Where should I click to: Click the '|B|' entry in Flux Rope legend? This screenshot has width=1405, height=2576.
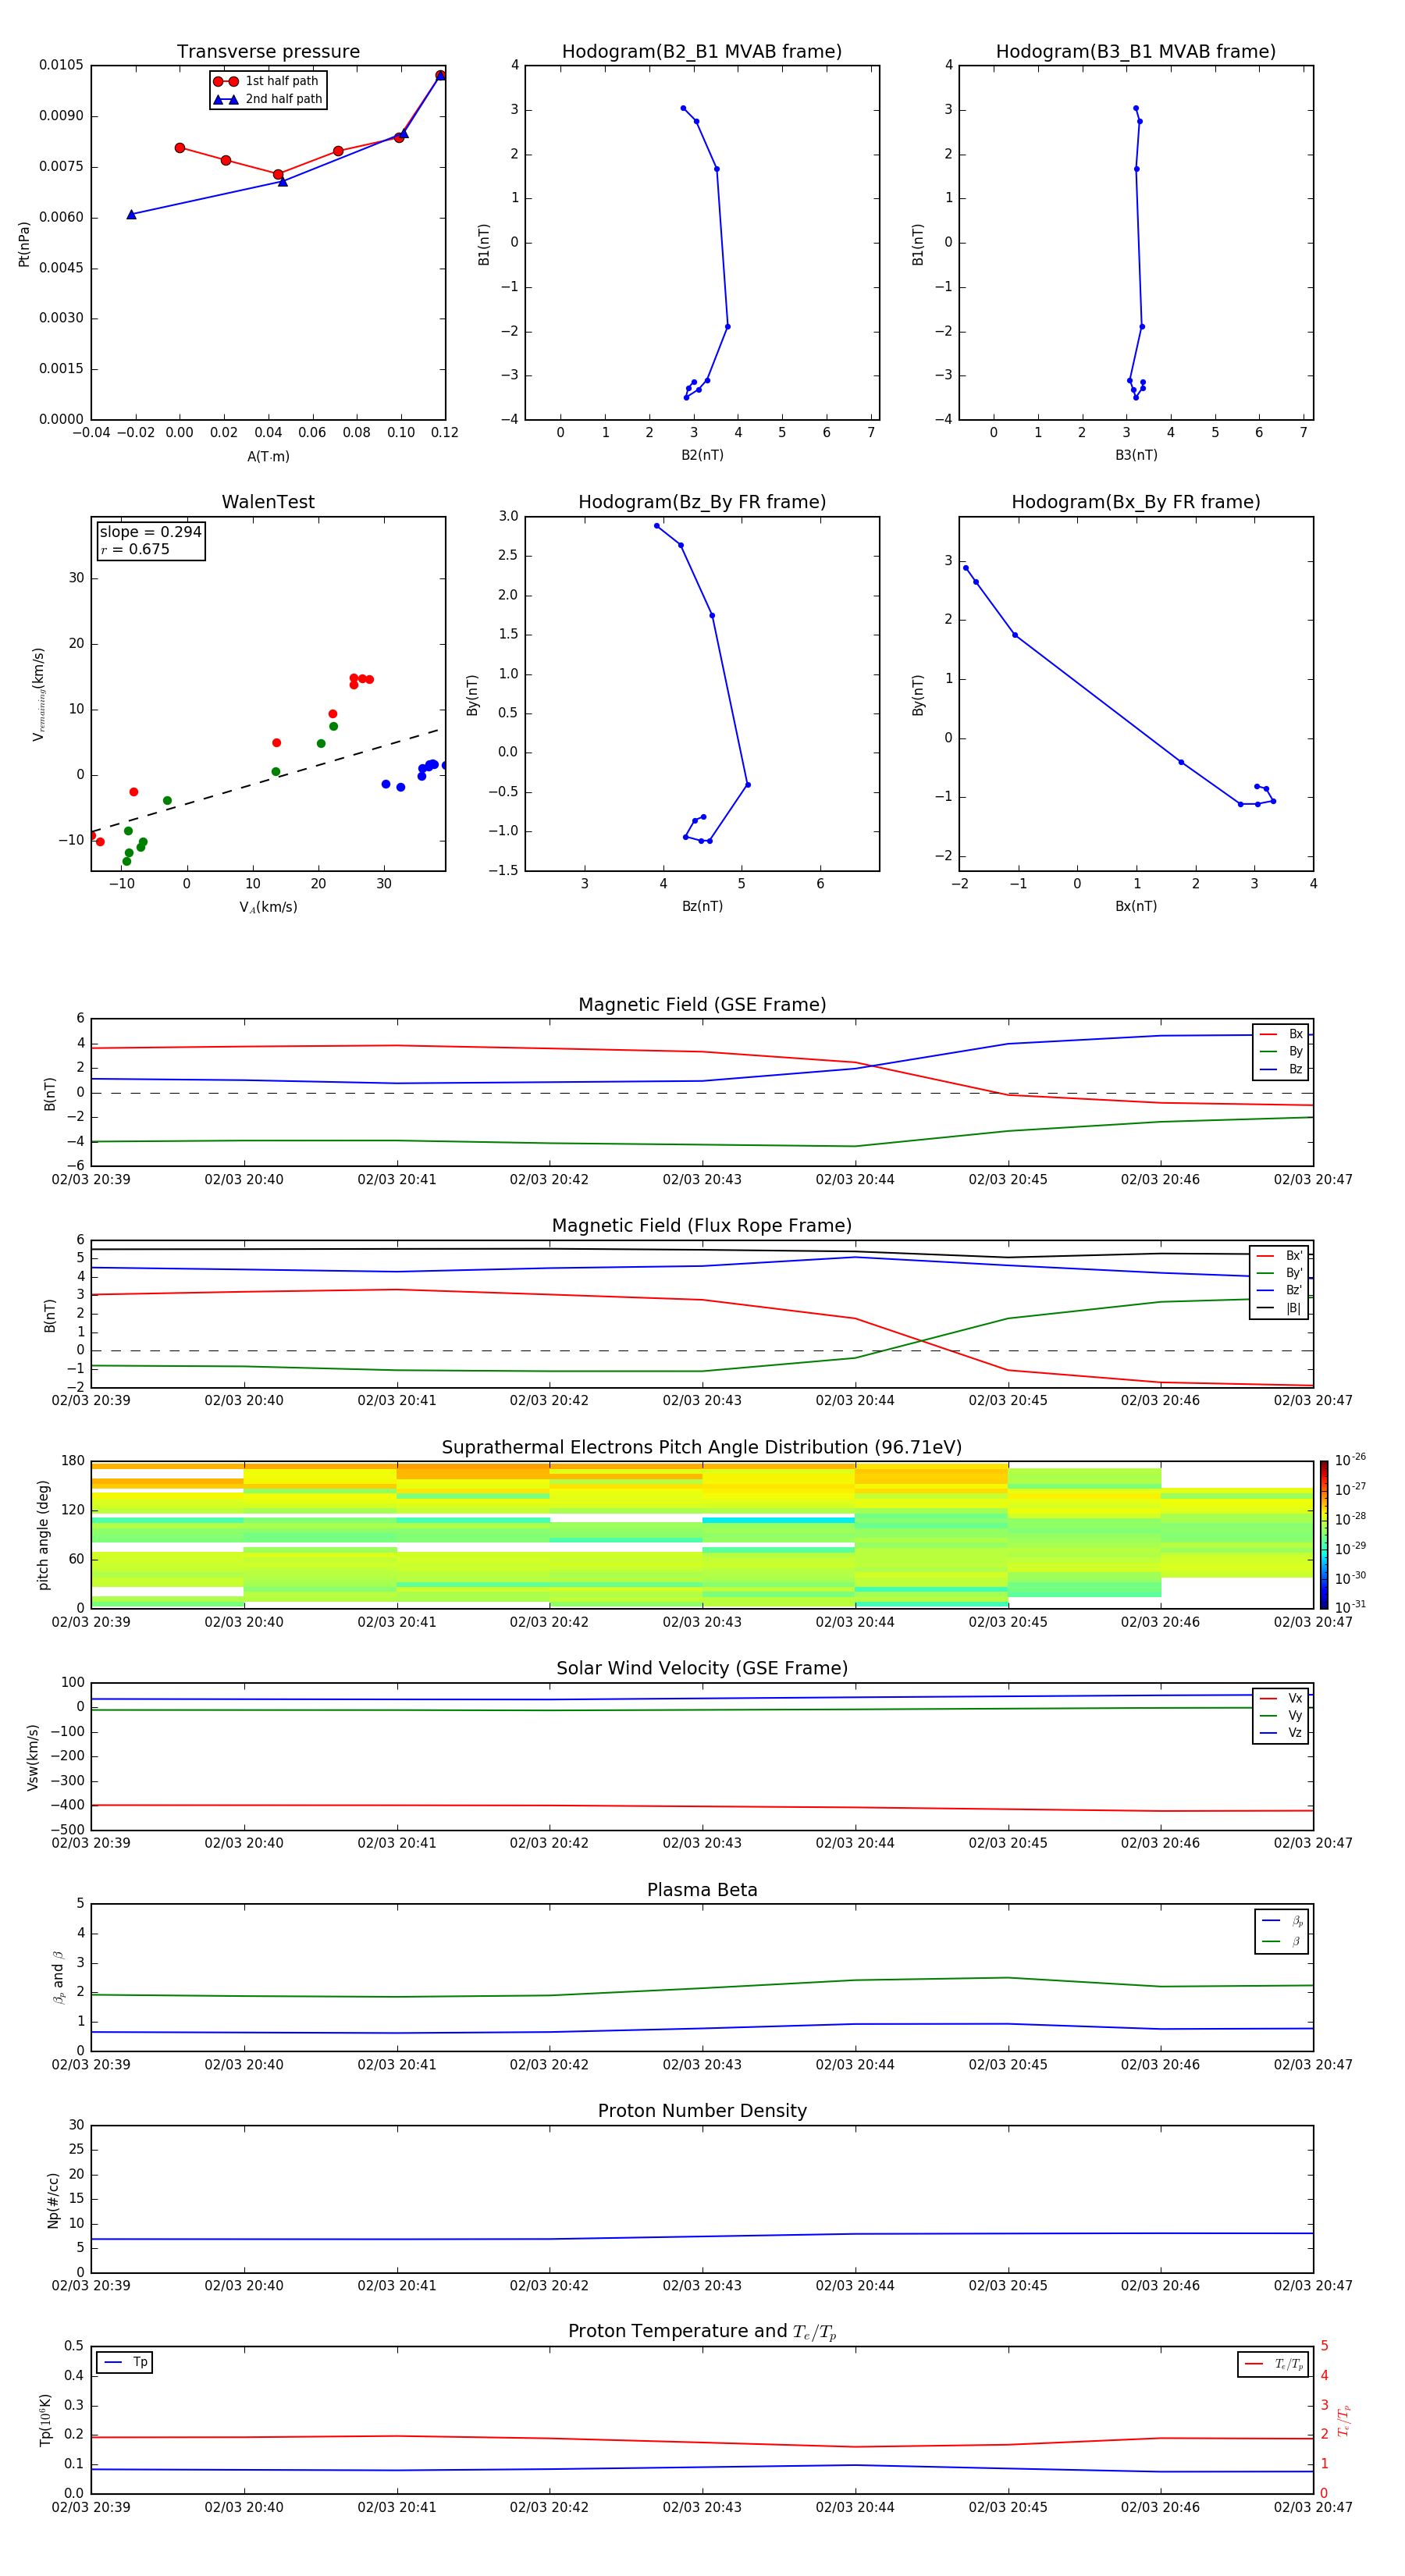[1279, 1308]
